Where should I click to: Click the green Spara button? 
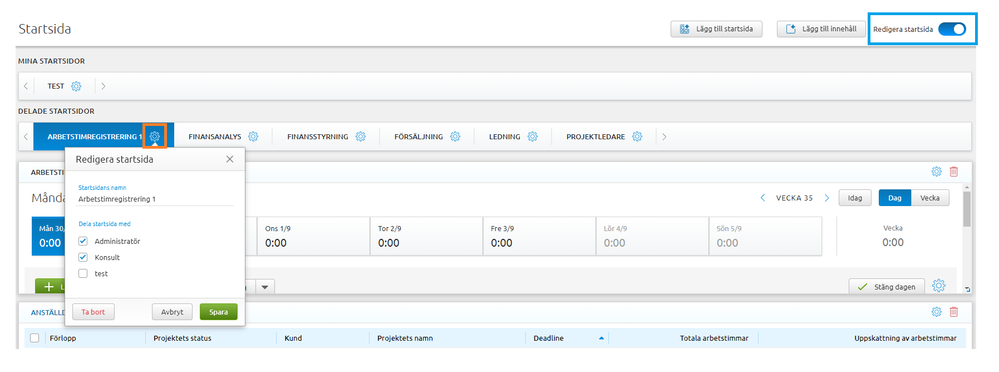[x=219, y=312]
